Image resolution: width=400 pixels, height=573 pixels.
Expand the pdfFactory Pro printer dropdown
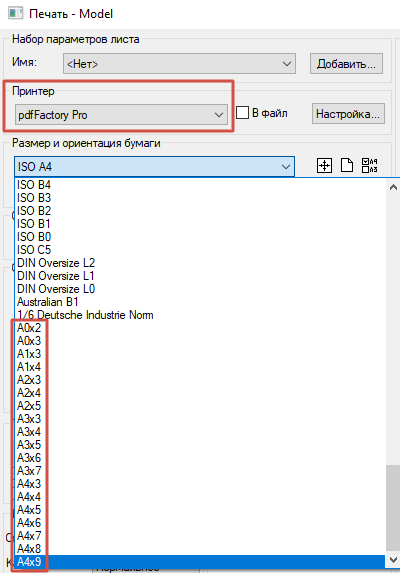point(121,115)
